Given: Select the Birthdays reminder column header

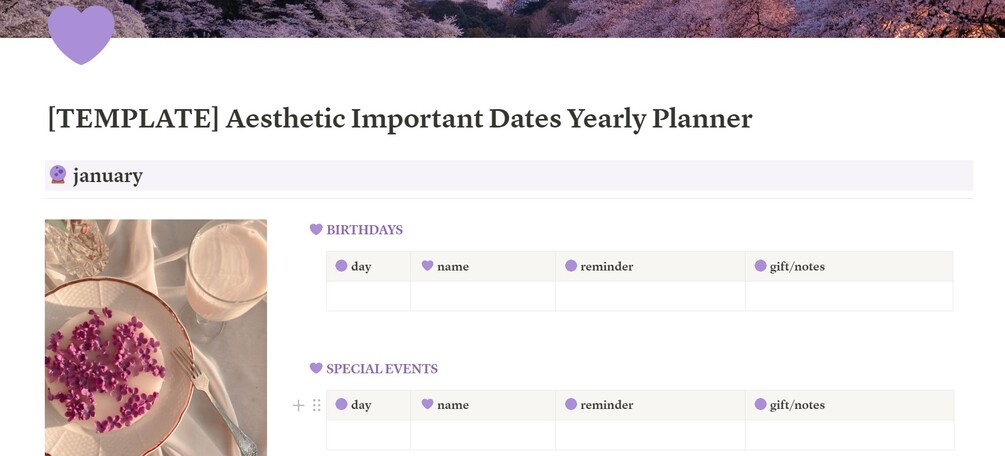Looking at the screenshot, I should [606, 267].
